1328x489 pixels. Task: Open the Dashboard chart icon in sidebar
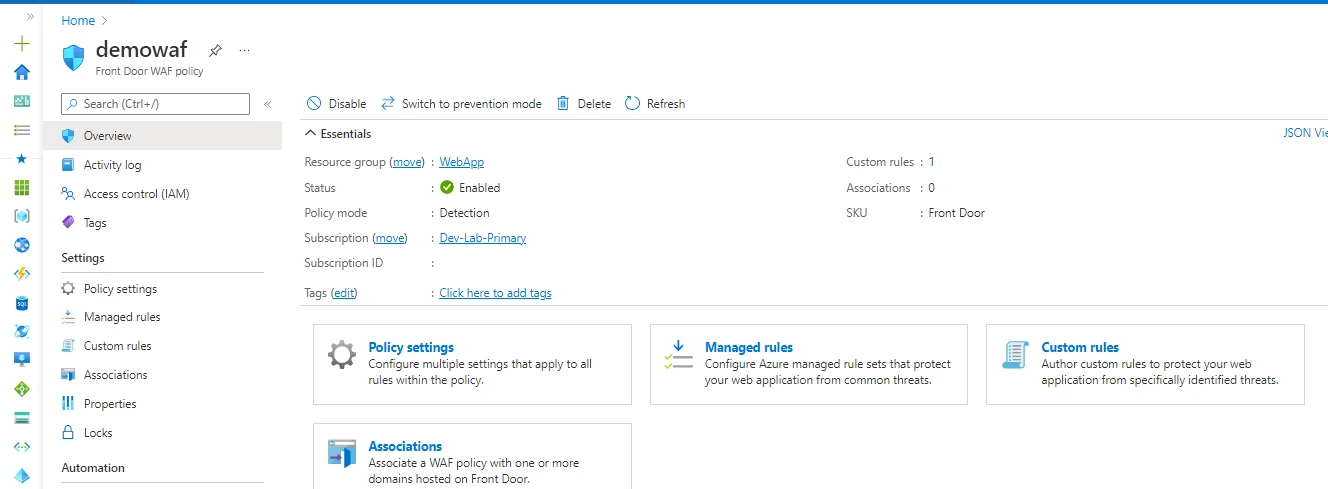tap(22, 101)
